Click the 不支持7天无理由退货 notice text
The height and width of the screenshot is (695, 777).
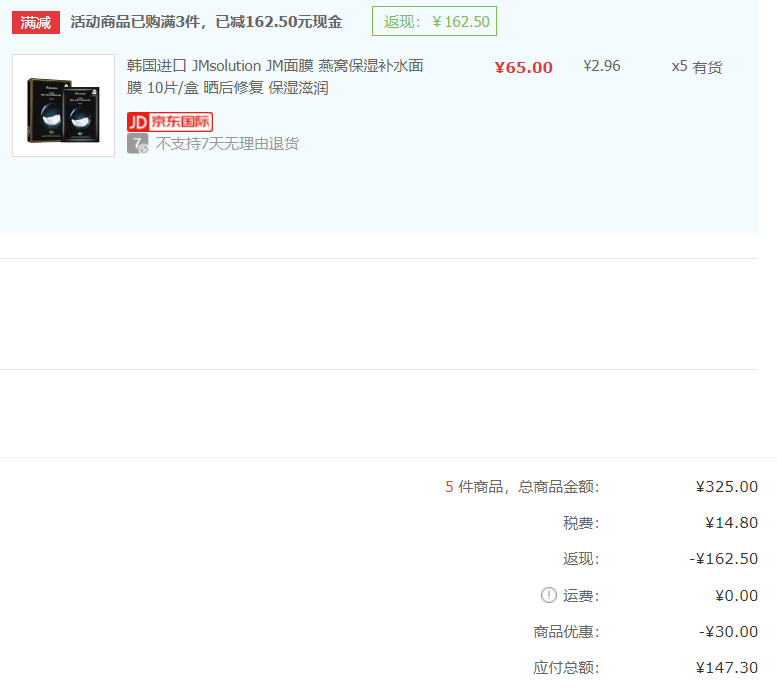[227, 144]
